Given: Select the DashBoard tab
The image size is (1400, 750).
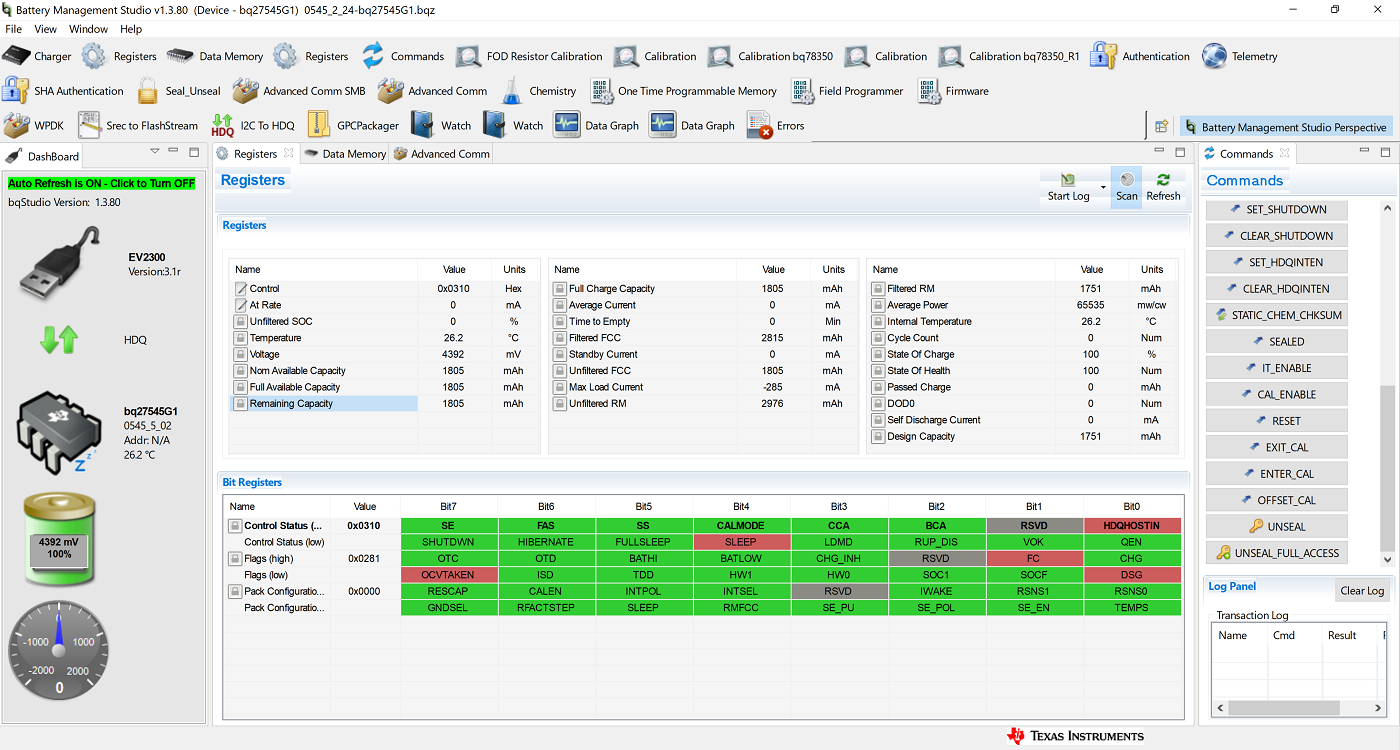Looking at the screenshot, I should coord(43,156).
